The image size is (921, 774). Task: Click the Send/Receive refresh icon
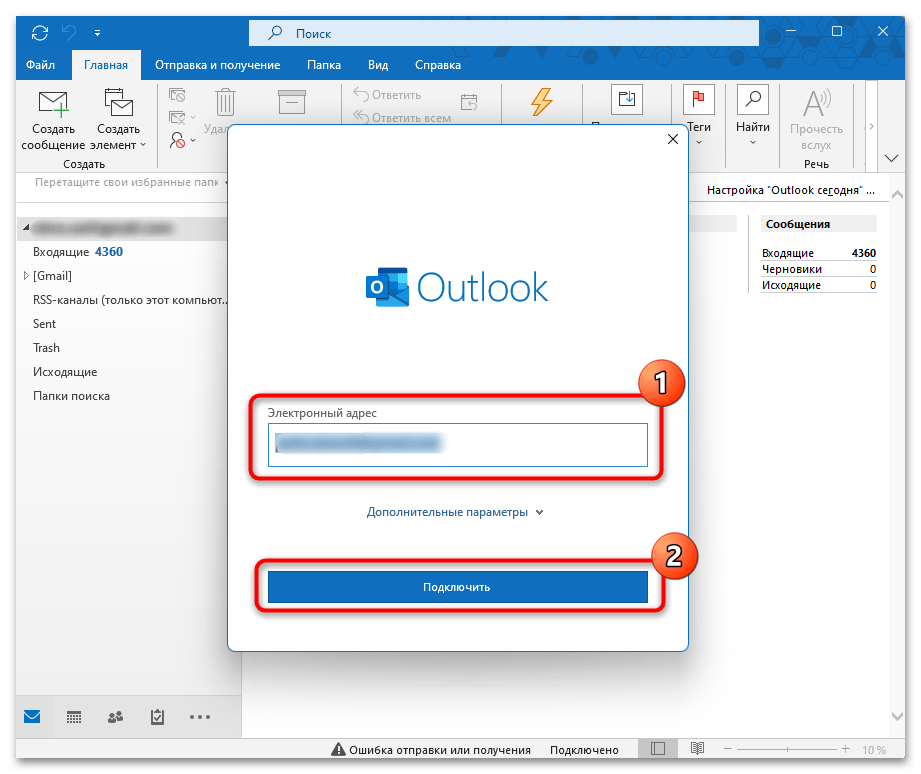pyautogui.click(x=39, y=32)
